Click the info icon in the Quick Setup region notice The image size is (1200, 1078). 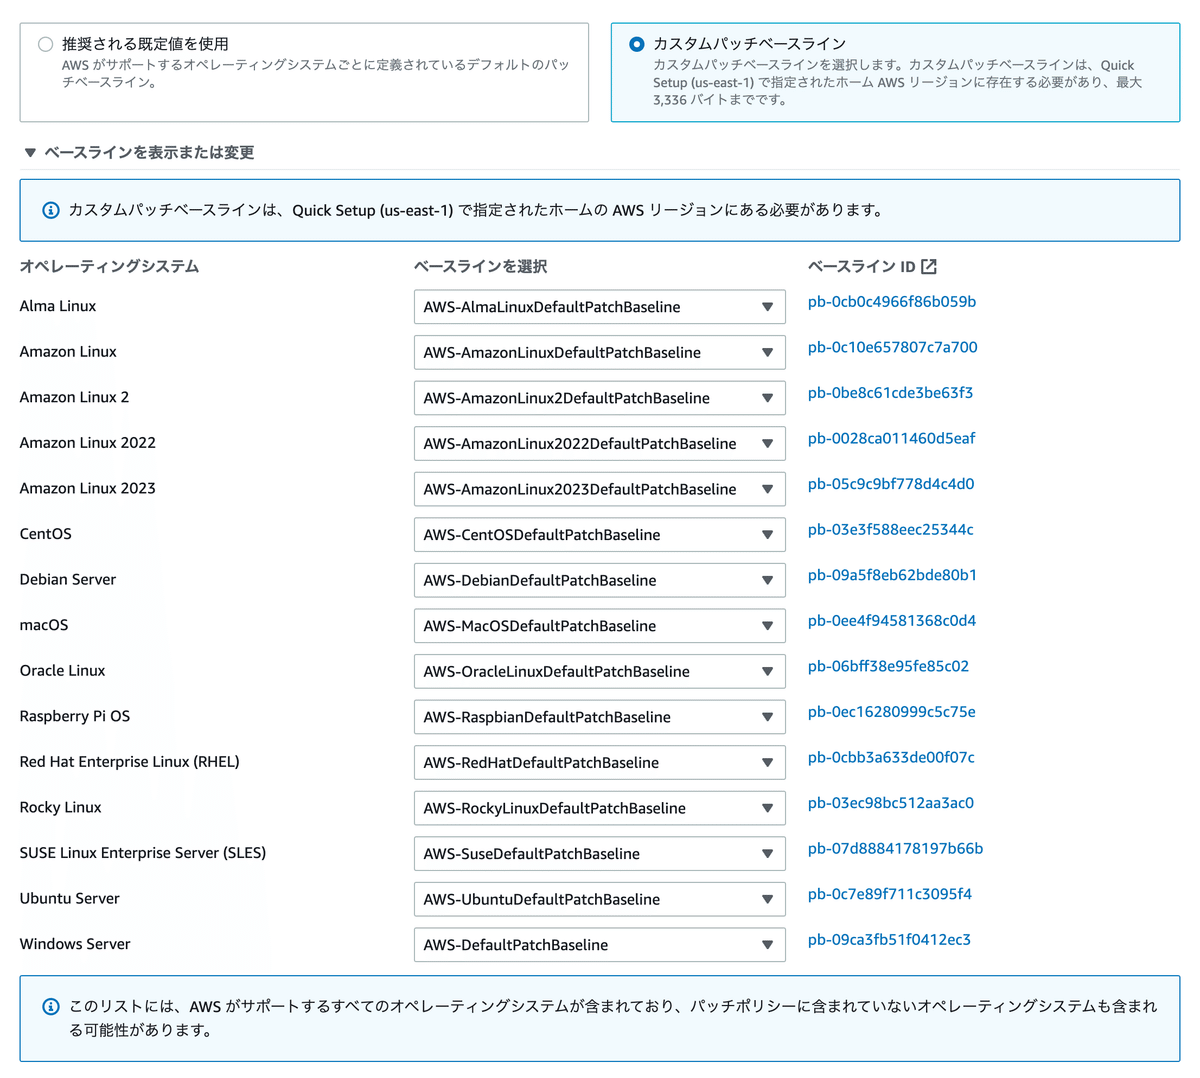pyautogui.click(x=50, y=210)
